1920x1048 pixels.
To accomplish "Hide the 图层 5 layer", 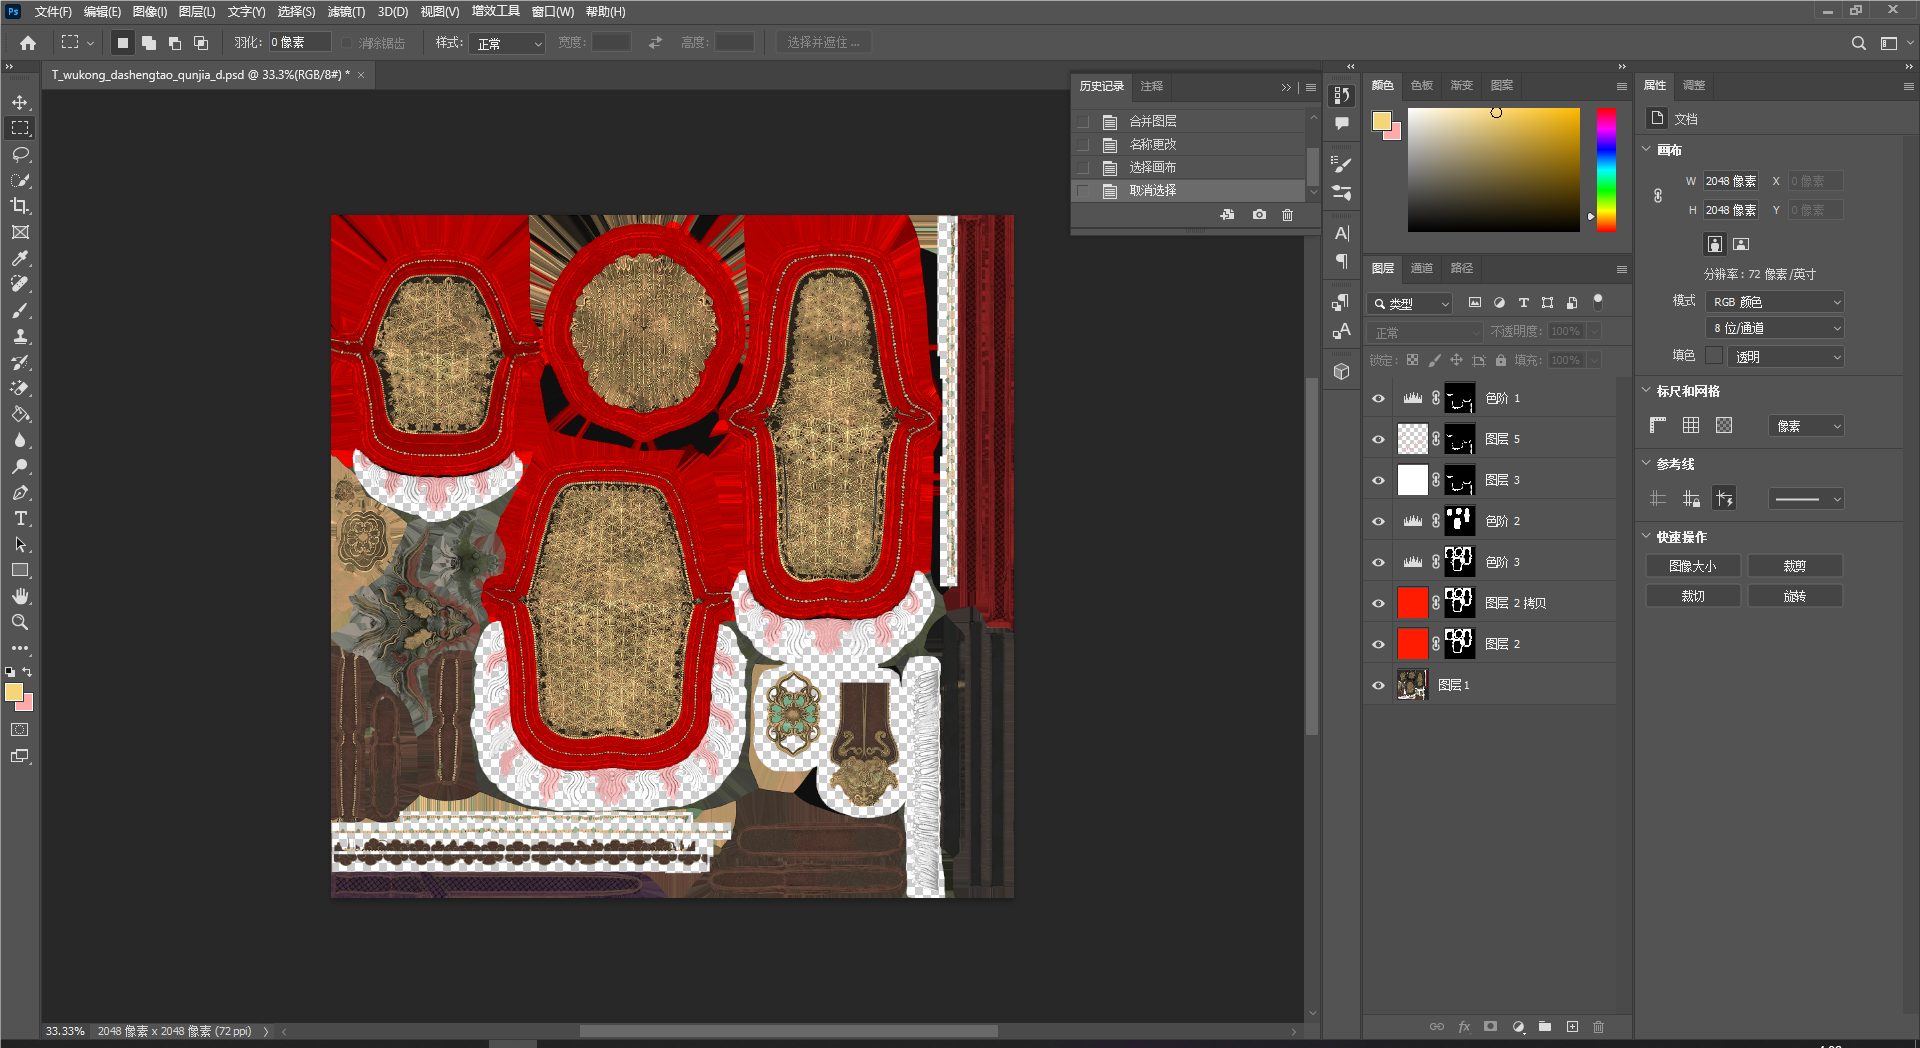I will pos(1378,439).
